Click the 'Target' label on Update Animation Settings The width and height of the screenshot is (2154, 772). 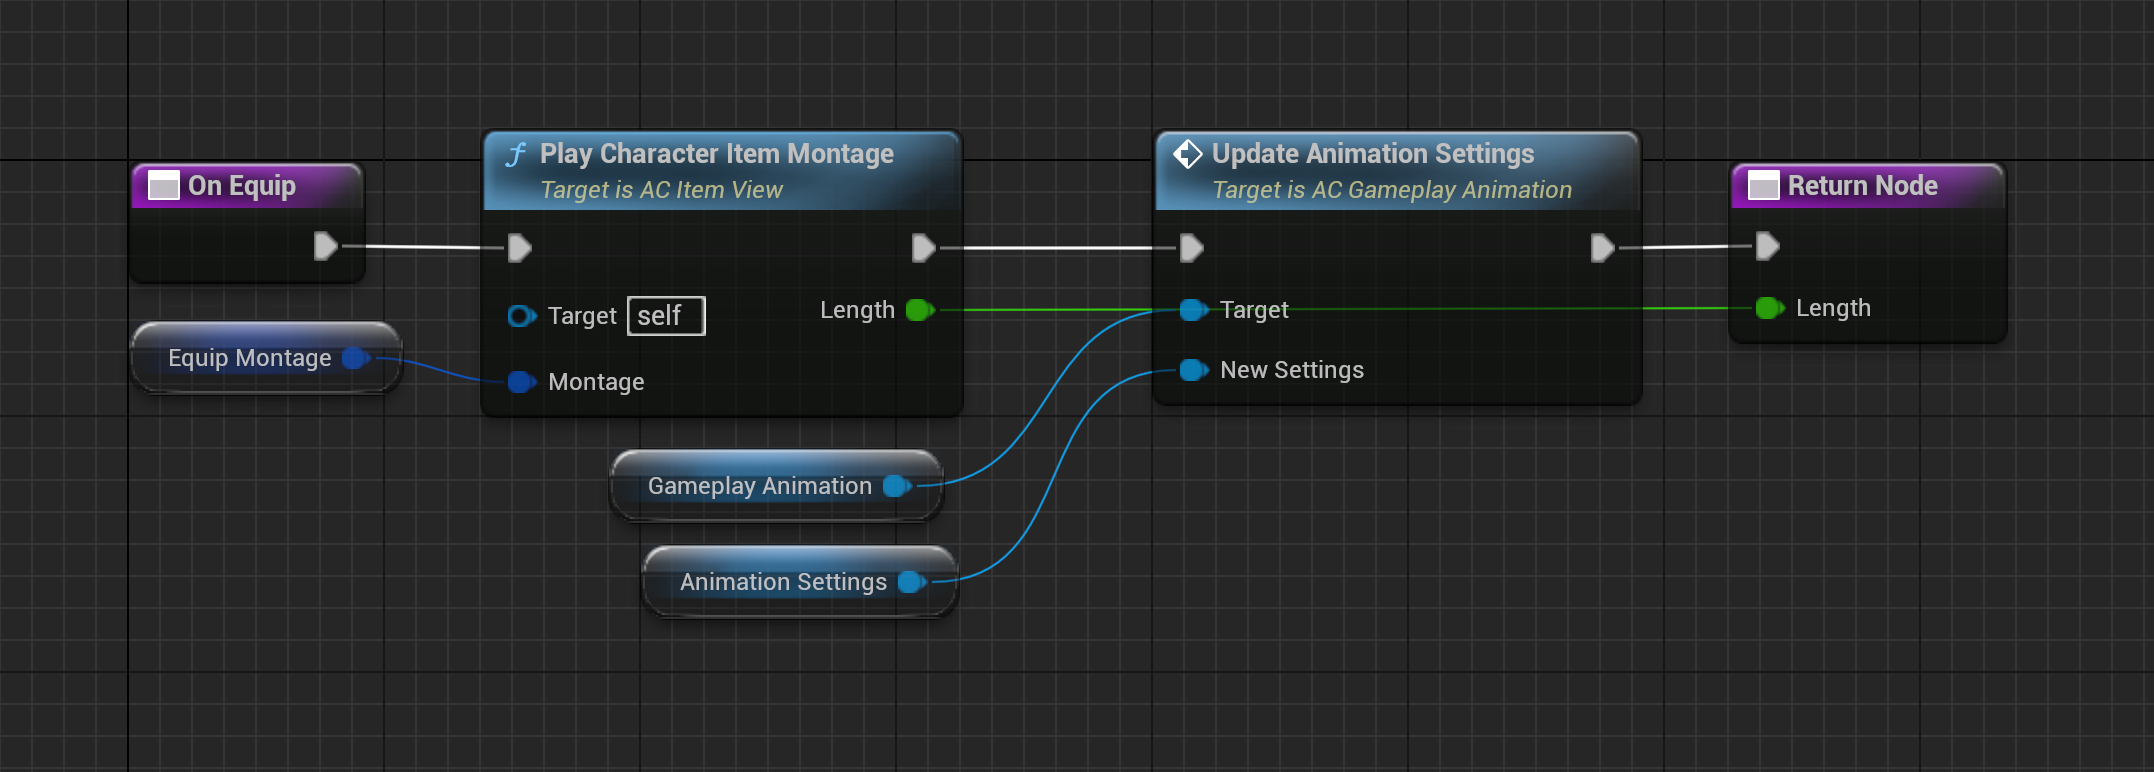(1254, 310)
